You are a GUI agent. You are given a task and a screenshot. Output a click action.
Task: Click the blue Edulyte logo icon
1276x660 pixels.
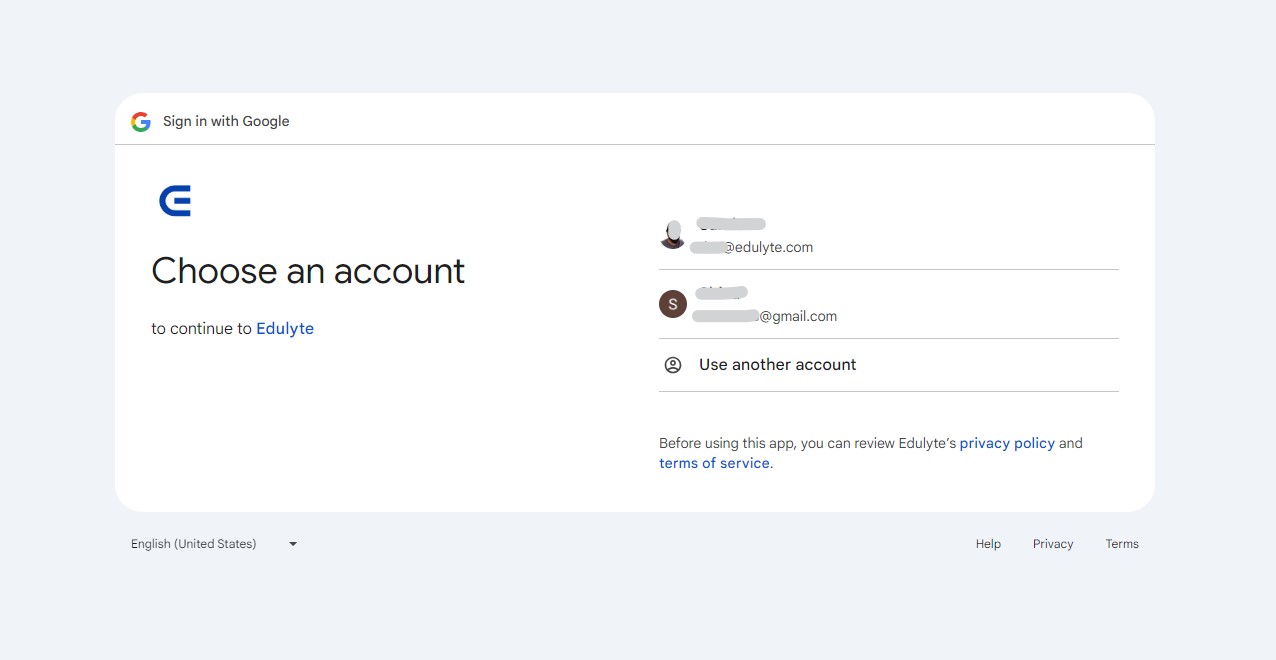pyautogui.click(x=175, y=201)
